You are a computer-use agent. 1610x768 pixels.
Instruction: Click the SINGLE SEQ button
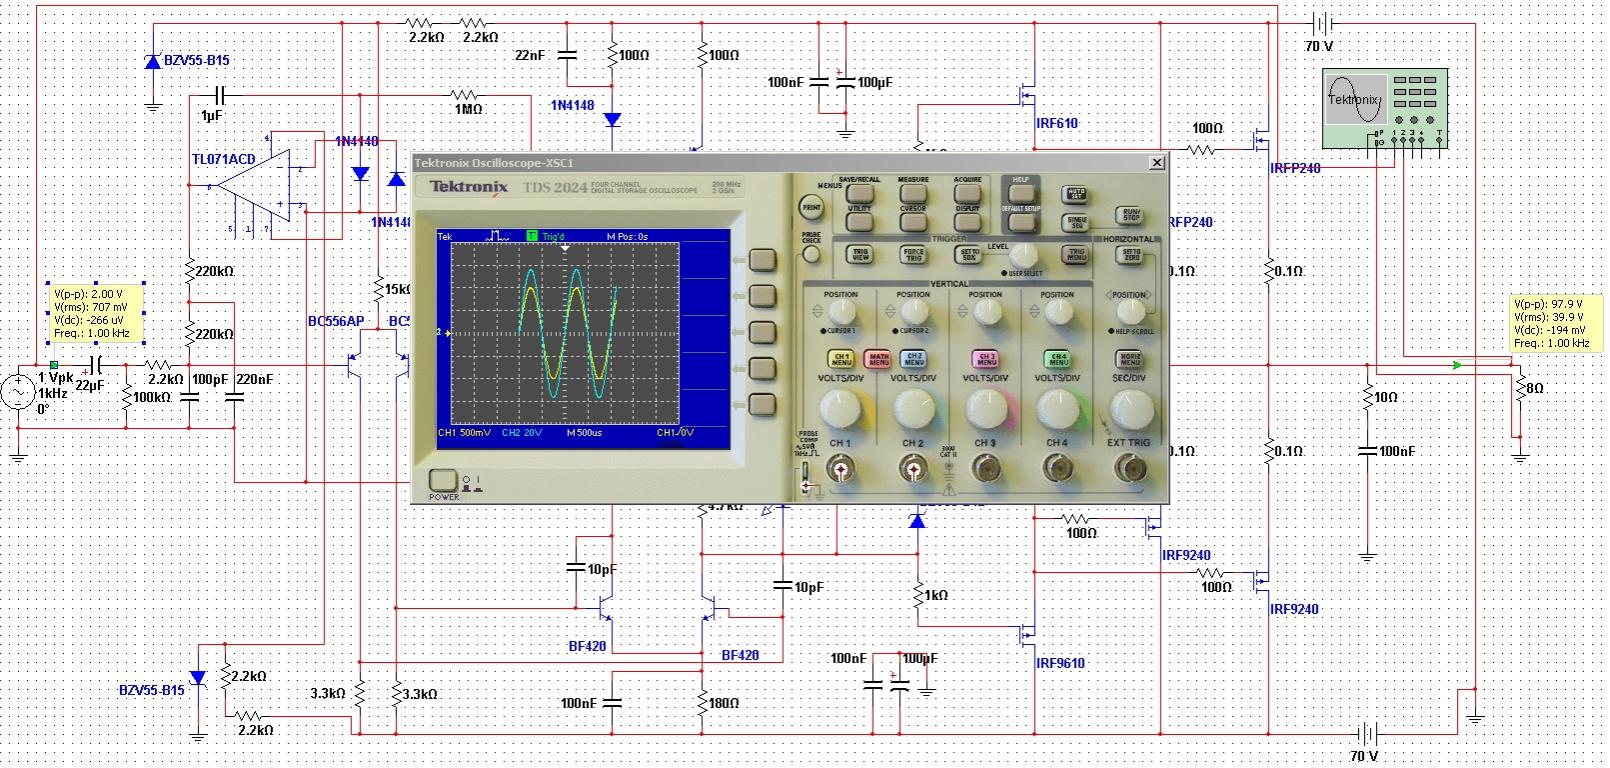click(x=1076, y=222)
